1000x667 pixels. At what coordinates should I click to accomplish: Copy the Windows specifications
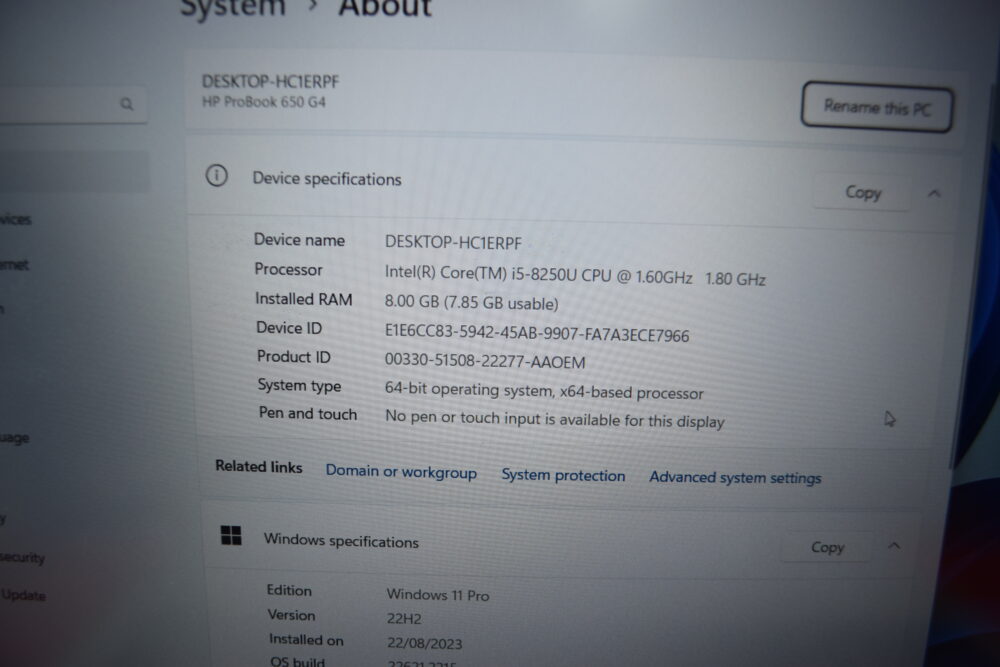coord(827,547)
